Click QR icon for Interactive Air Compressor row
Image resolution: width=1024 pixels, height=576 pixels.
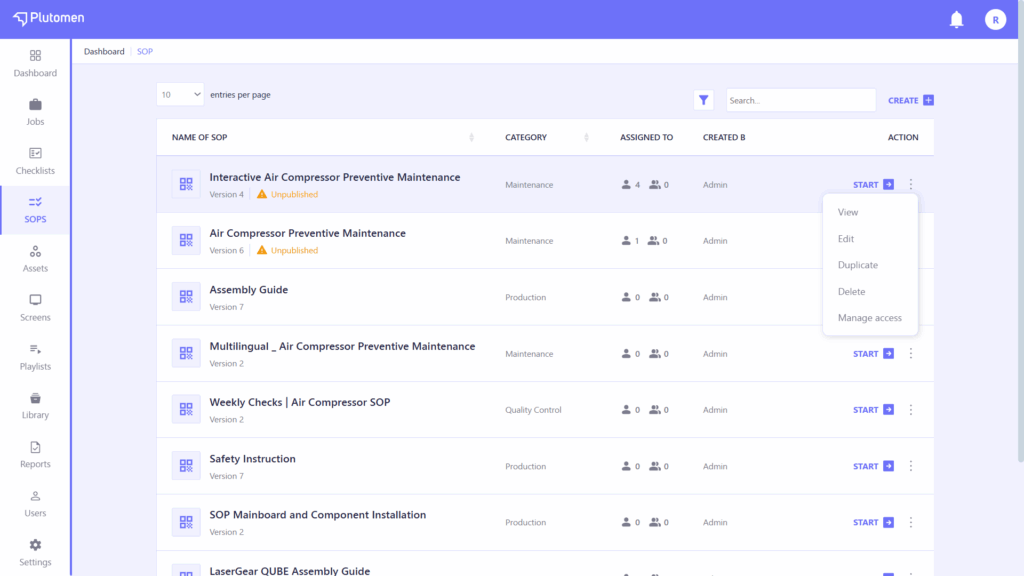(x=186, y=184)
